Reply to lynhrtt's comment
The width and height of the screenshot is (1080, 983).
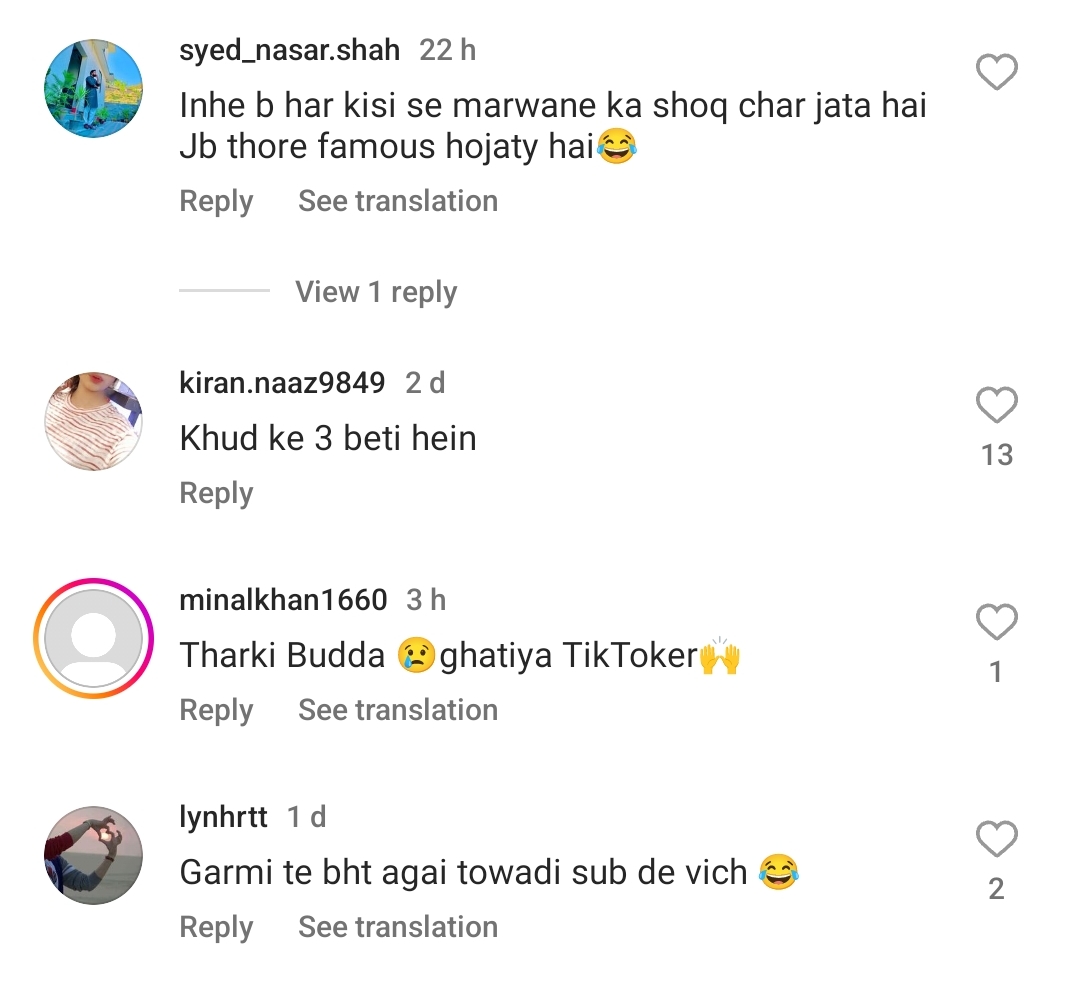[x=216, y=927]
